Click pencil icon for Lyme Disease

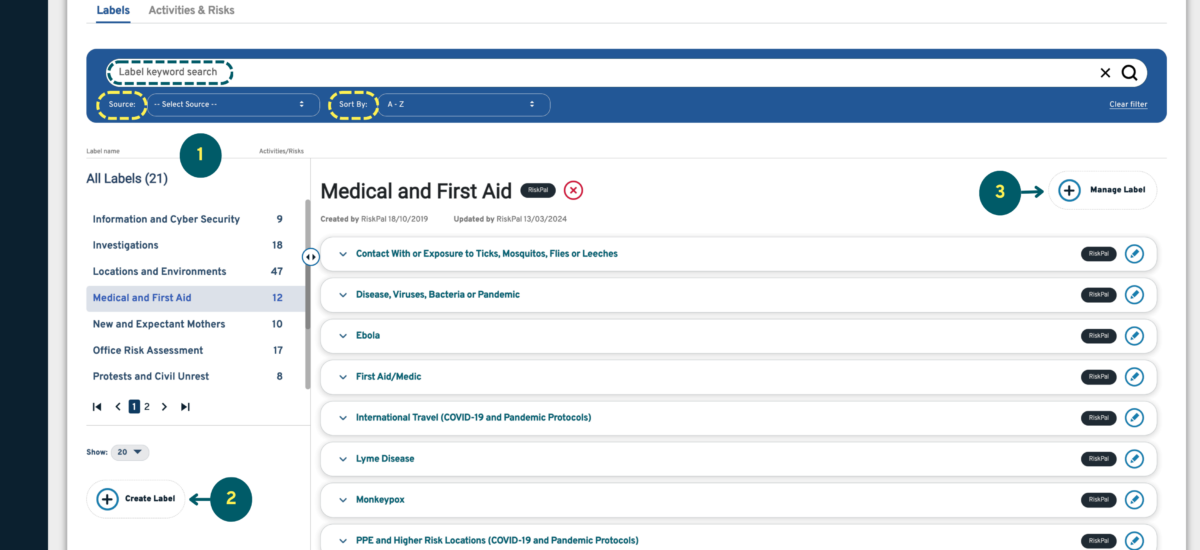coord(1134,459)
